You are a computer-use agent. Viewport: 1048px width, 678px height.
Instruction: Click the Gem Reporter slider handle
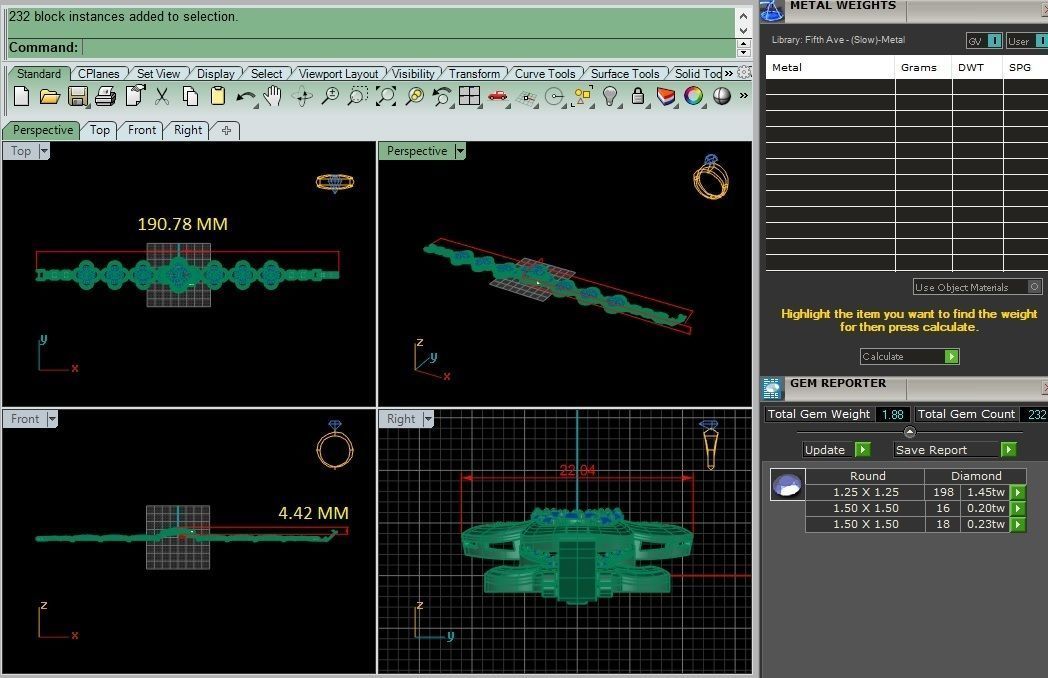click(910, 432)
